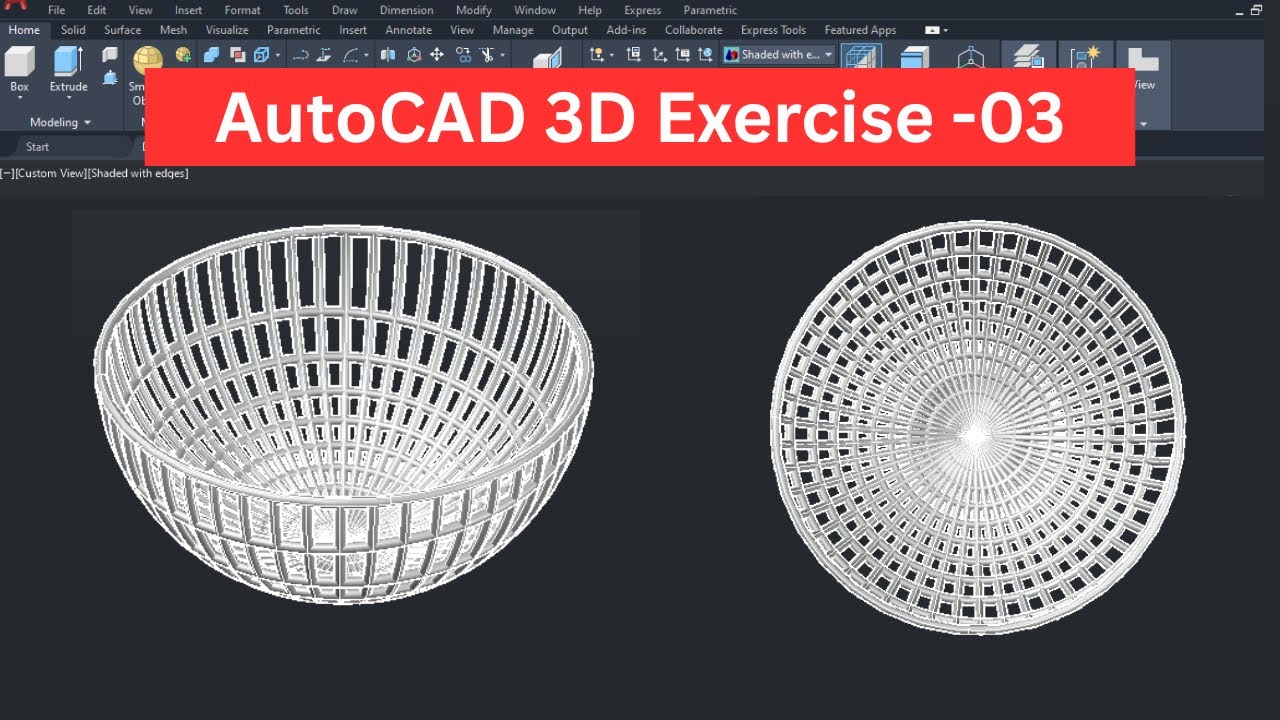Click the fillet edge arc icon
1280x720 pixels.
click(x=350, y=55)
